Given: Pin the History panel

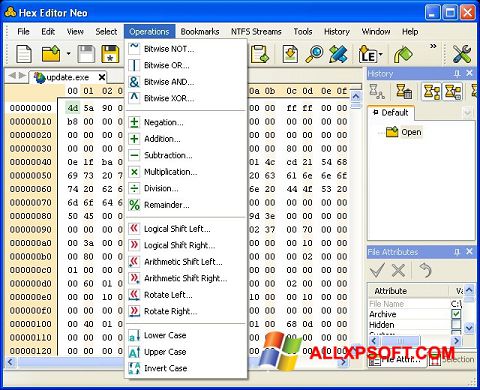Looking at the screenshot, I should click(x=457, y=73).
